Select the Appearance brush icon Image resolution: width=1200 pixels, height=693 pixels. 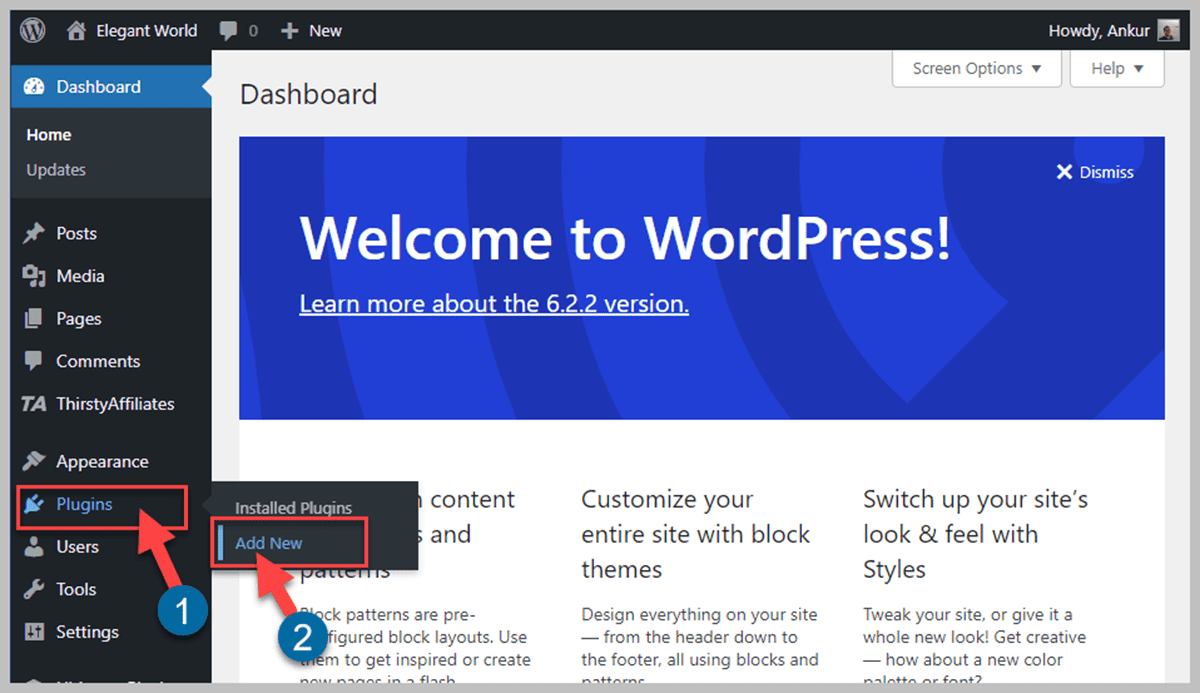tap(33, 461)
